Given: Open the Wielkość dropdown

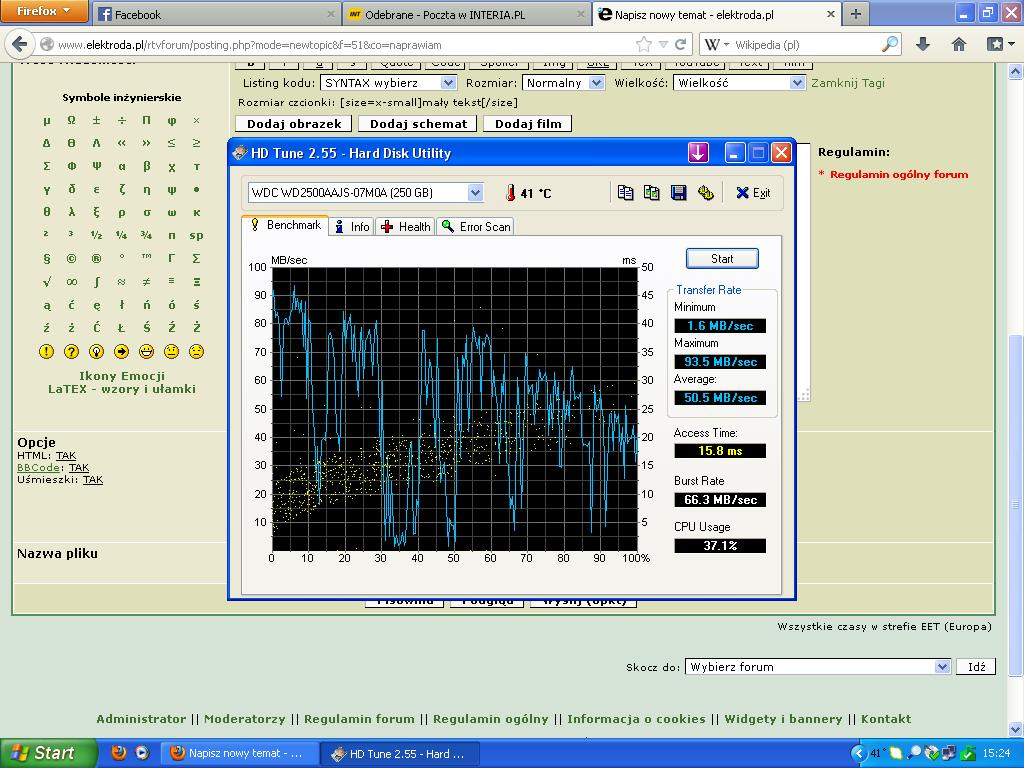Looking at the screenshot, I should point(739,83).
